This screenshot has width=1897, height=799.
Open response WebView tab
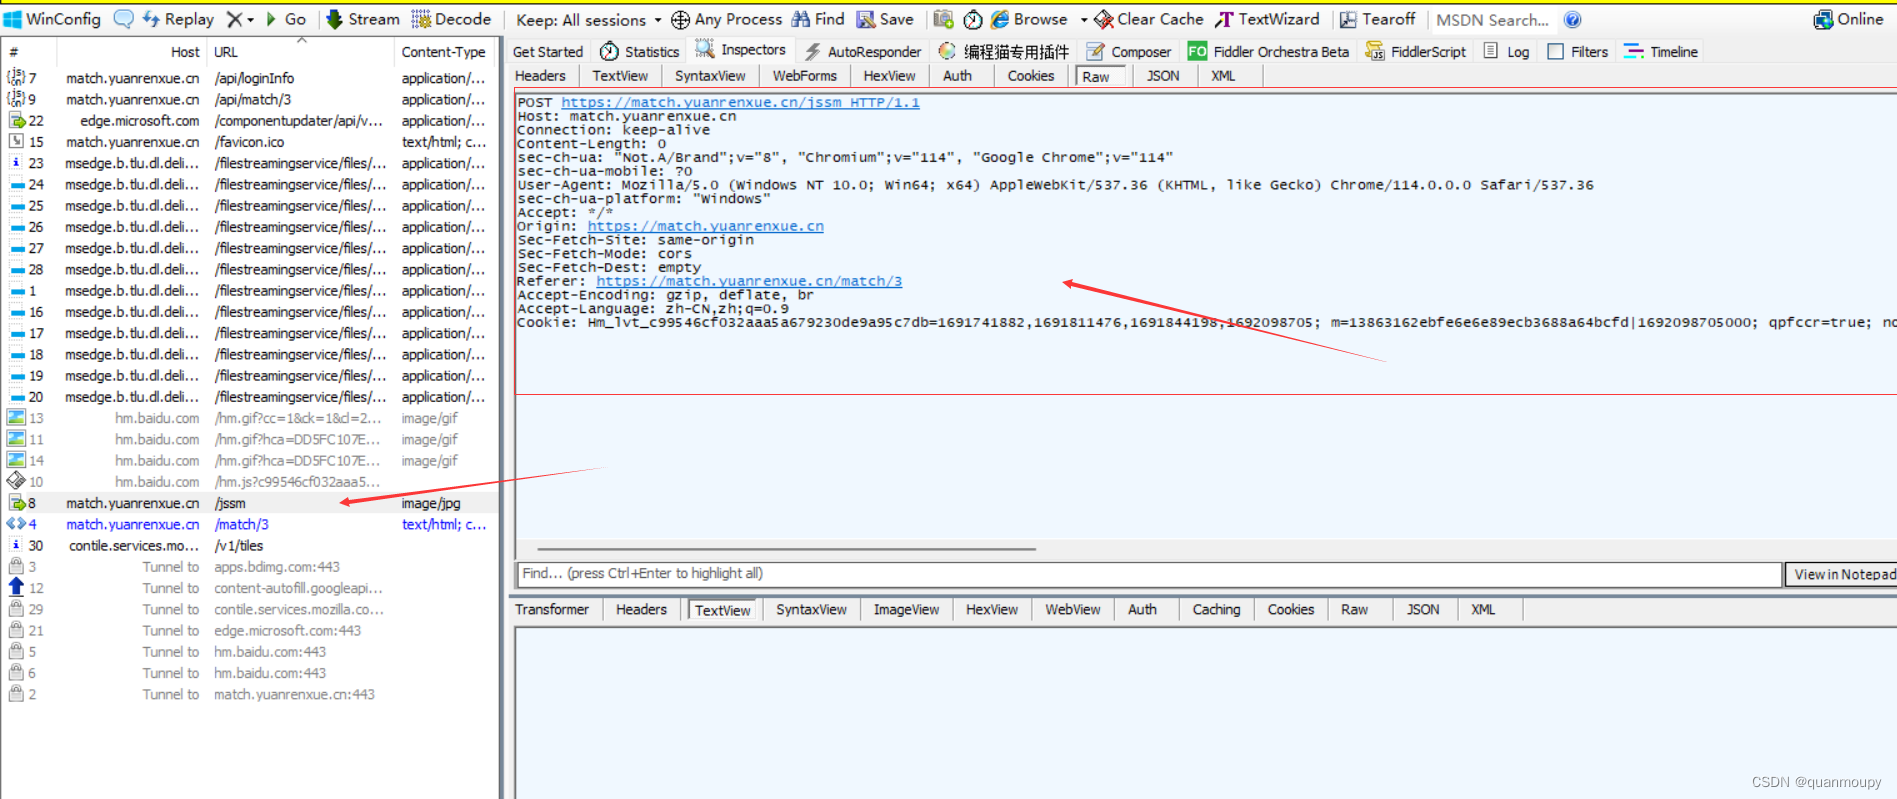[1072, 610]
